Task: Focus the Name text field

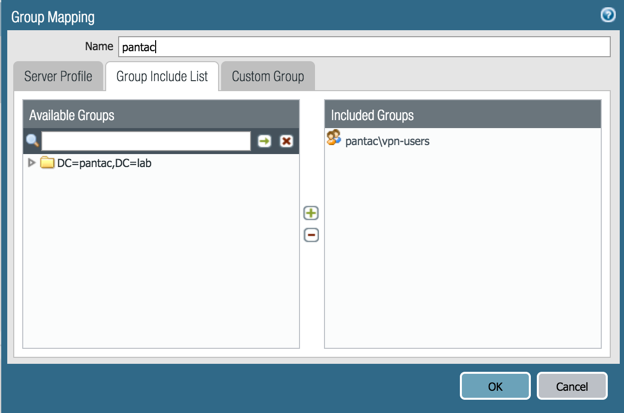Action: (x=362, y=47)
